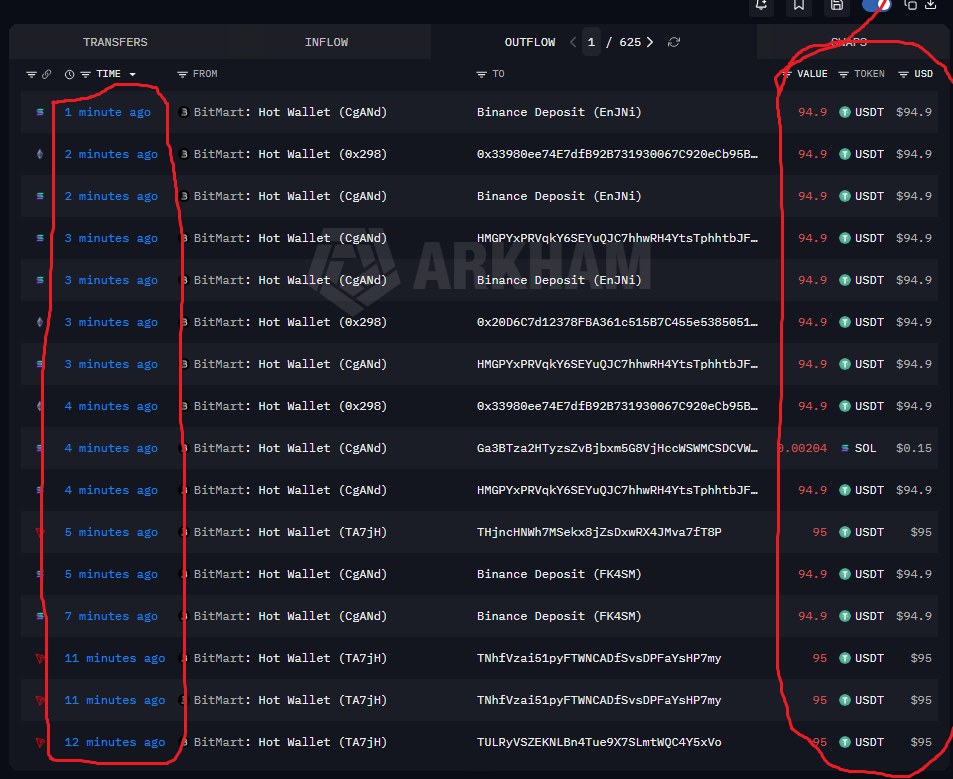The height and width of the screenshot is (779, 953).
Task: Create an alert with the bell icon
Action: tap(761, 5)
